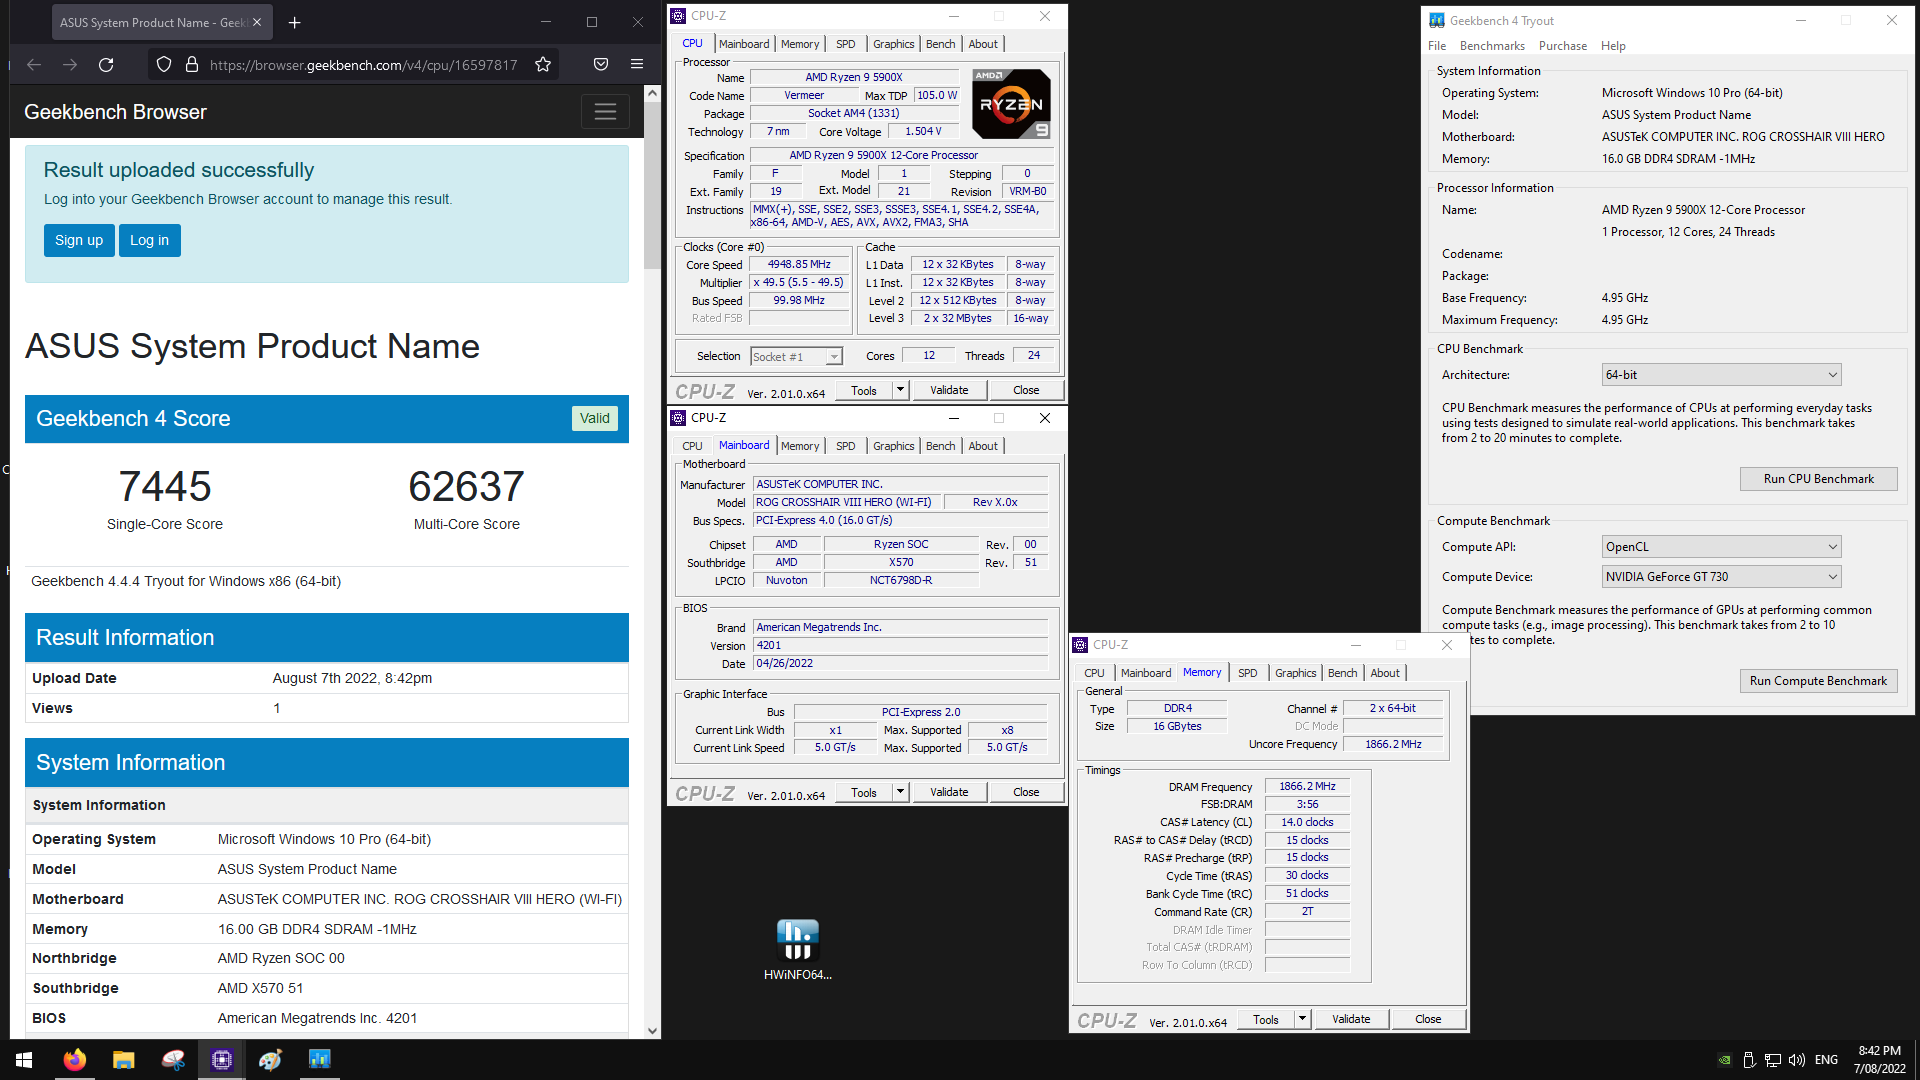Switch to Bench tab in top CPU-Z
Viewport: 1920px width, 1080px height.
tap(940, 44)
